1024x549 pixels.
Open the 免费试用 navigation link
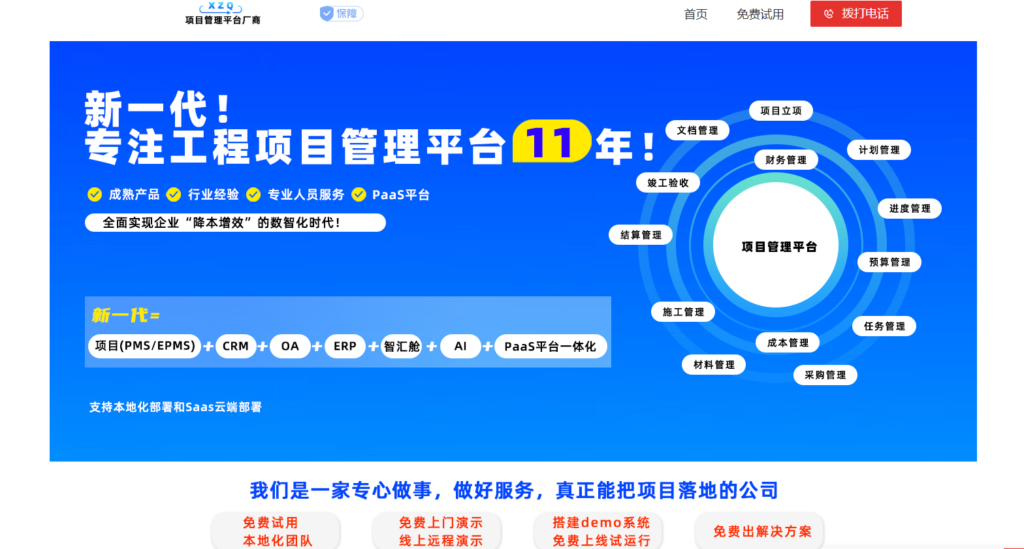(x=760, y=14)
